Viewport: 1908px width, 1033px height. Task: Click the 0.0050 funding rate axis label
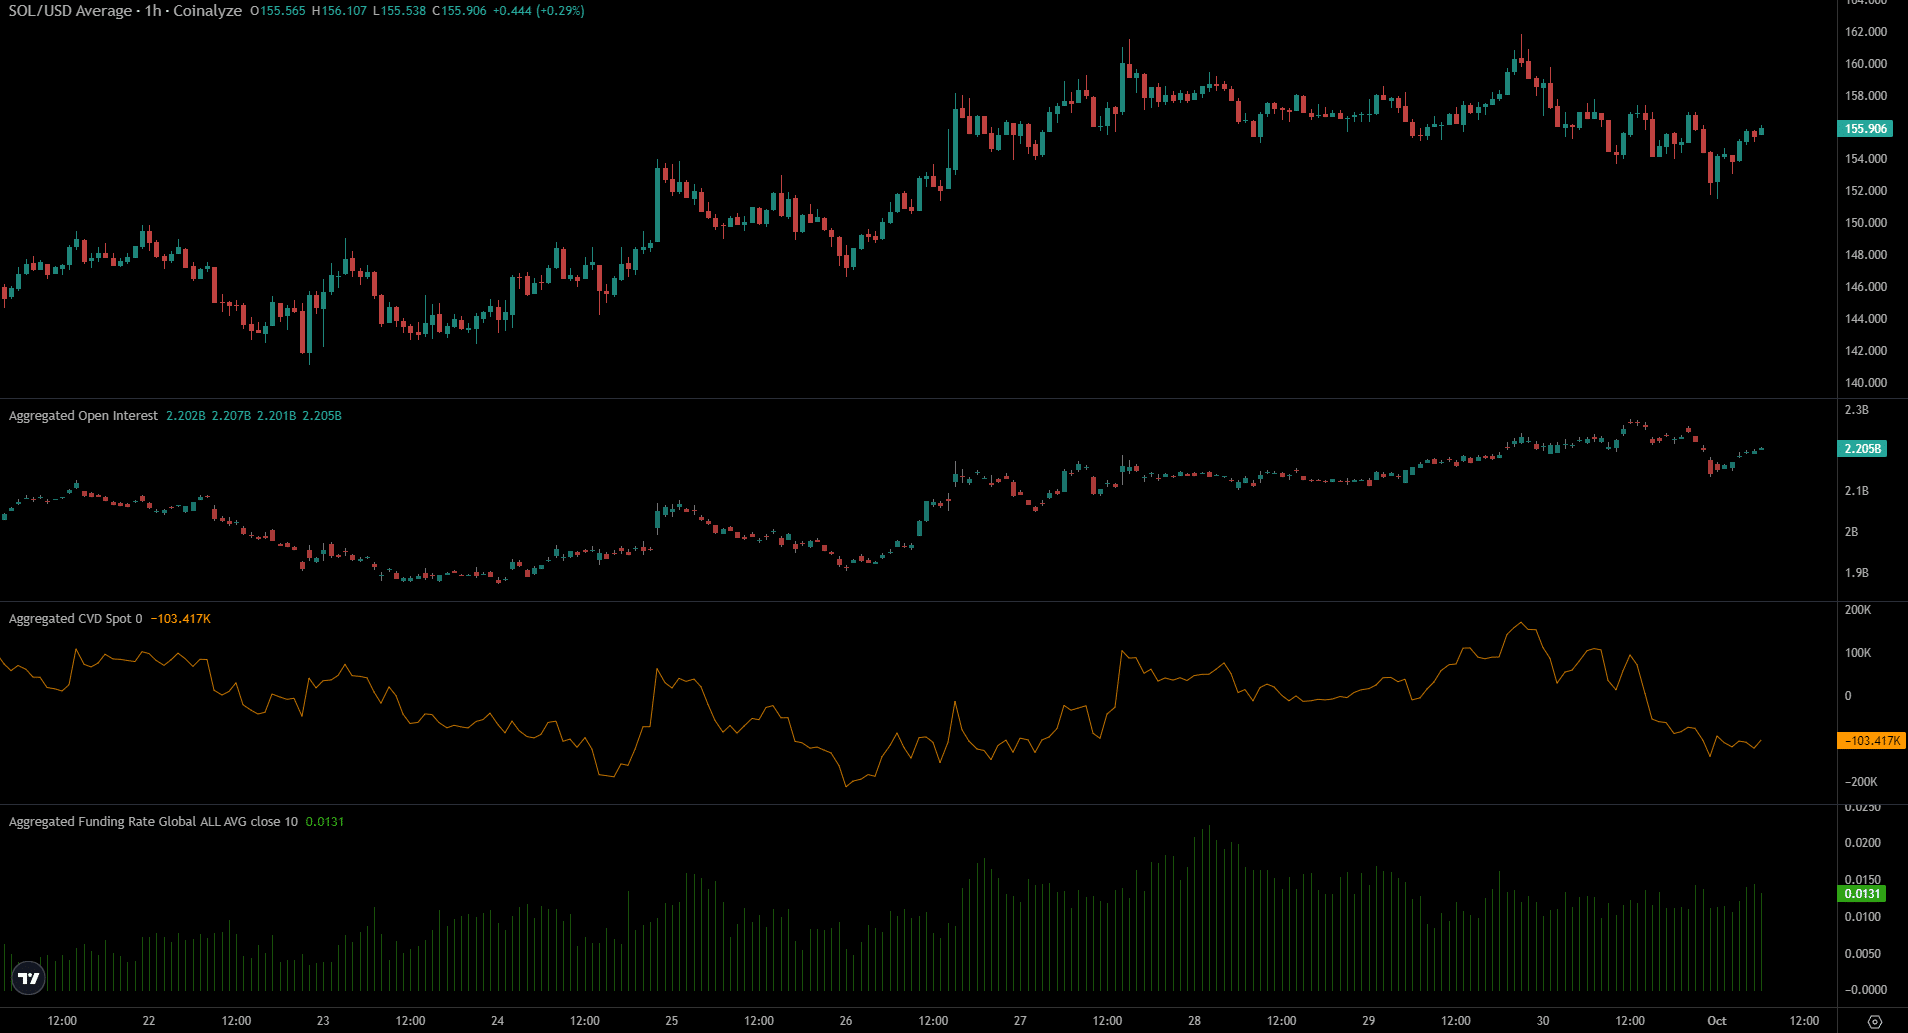click(1862, 954)
